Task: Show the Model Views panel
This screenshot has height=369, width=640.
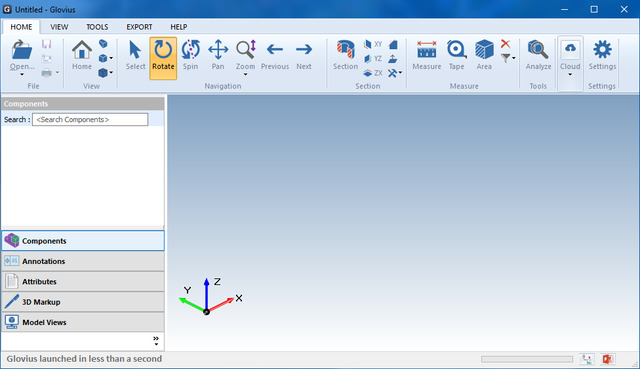Action: [x=83, y=322]
